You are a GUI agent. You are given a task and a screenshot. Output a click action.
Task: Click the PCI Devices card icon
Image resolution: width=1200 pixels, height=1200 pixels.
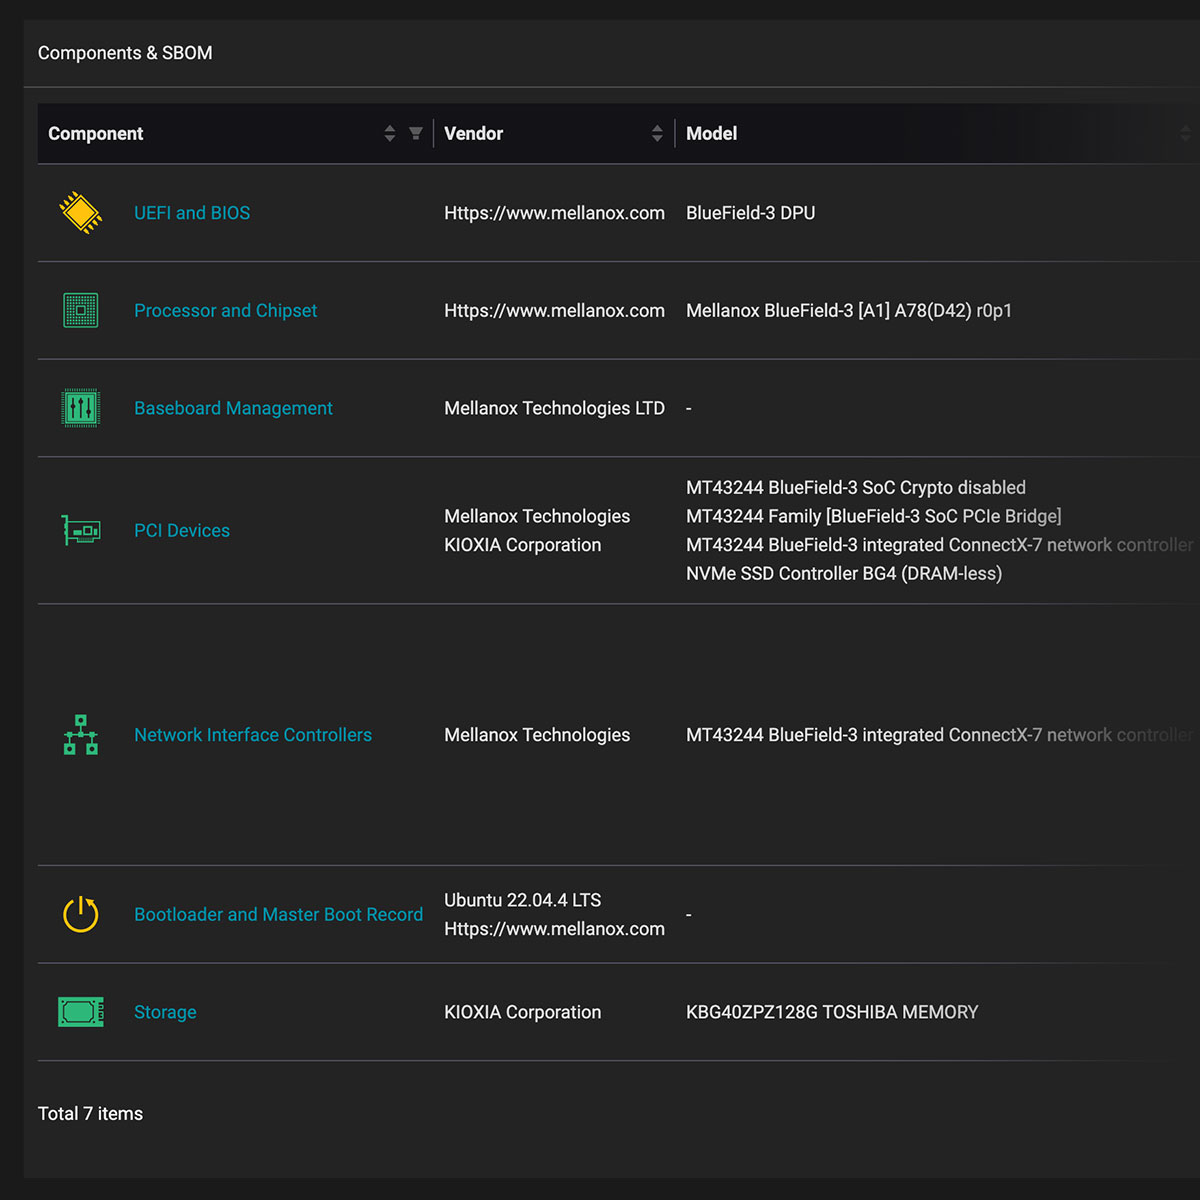click(x=81, y=530)
